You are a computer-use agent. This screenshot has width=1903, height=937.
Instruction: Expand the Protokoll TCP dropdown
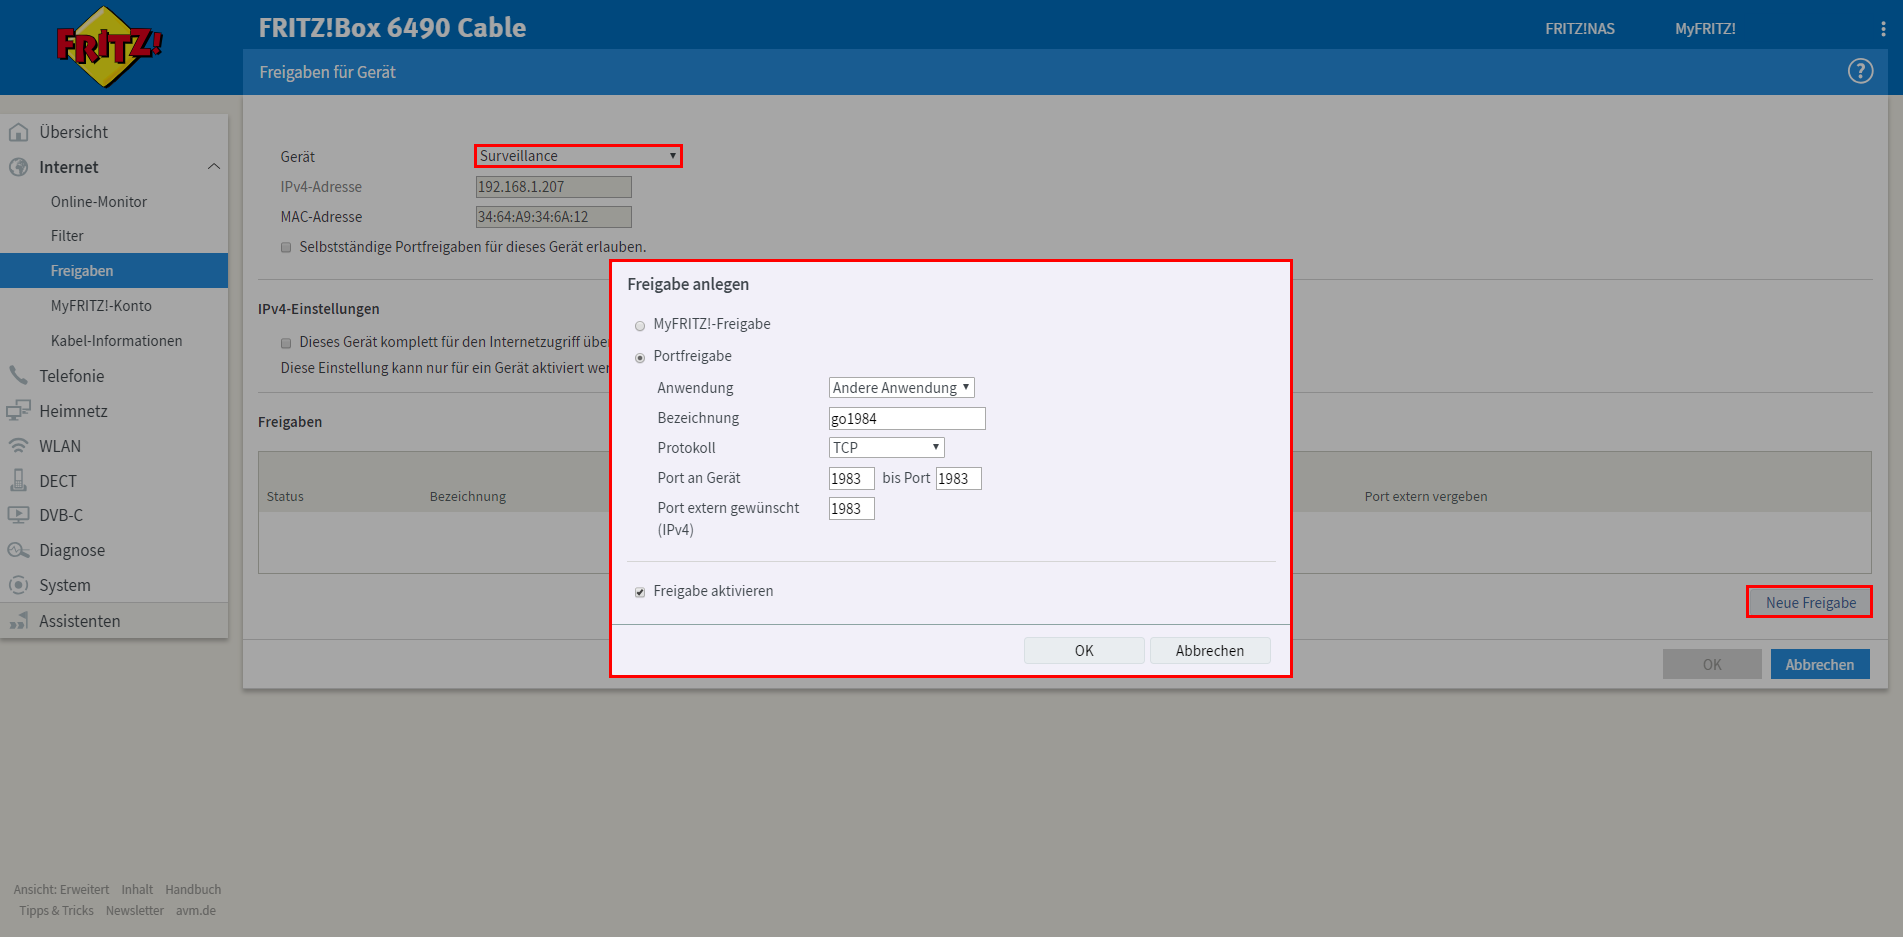[x=886, y=448]
